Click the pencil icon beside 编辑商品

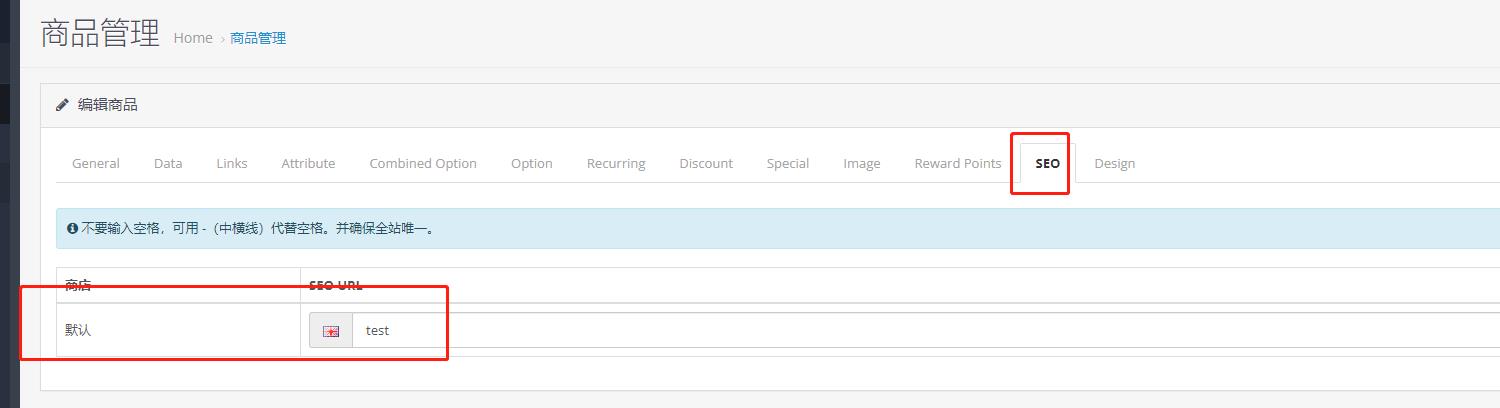click(x=62, y=105)
